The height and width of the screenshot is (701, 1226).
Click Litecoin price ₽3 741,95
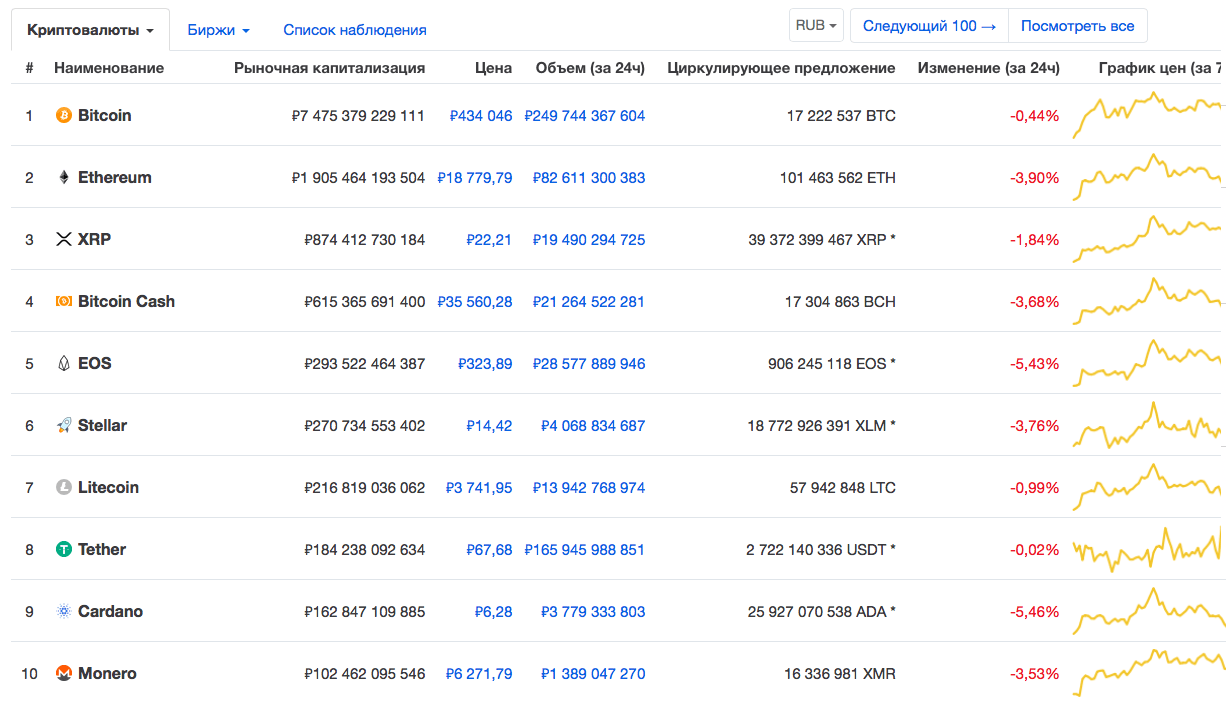click(x=479, y=488)
